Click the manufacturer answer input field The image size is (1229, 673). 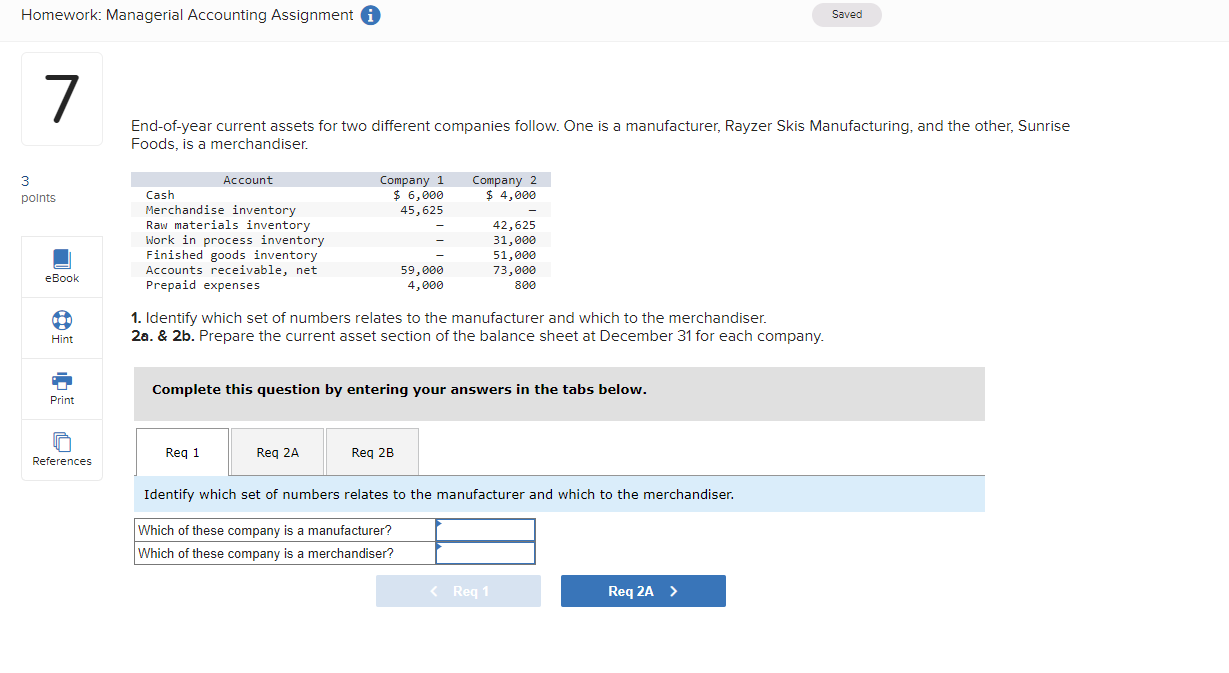click(485, 530)
